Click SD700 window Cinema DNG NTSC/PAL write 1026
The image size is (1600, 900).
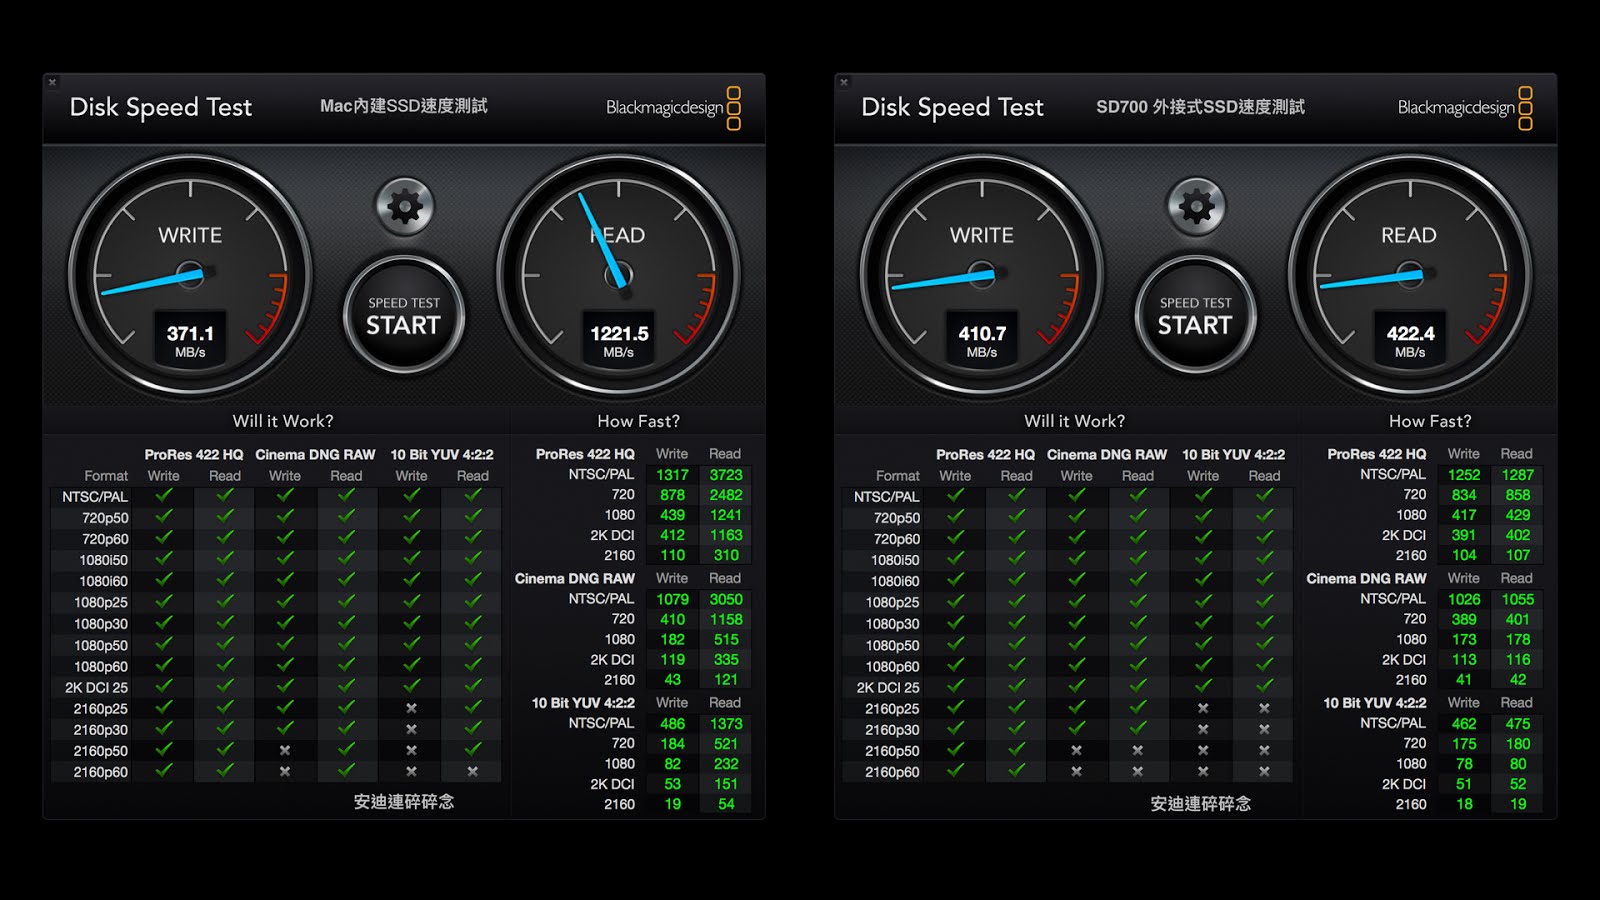point(1464,599)
